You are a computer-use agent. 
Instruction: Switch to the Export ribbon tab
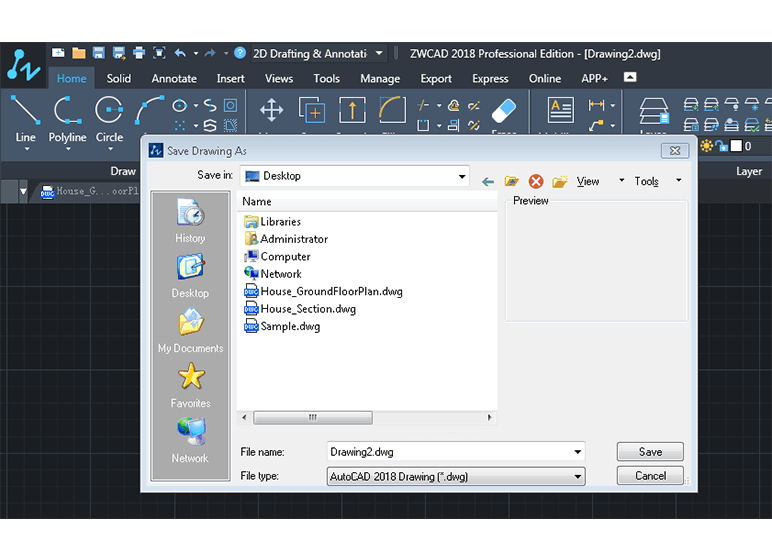click(436, 78)
